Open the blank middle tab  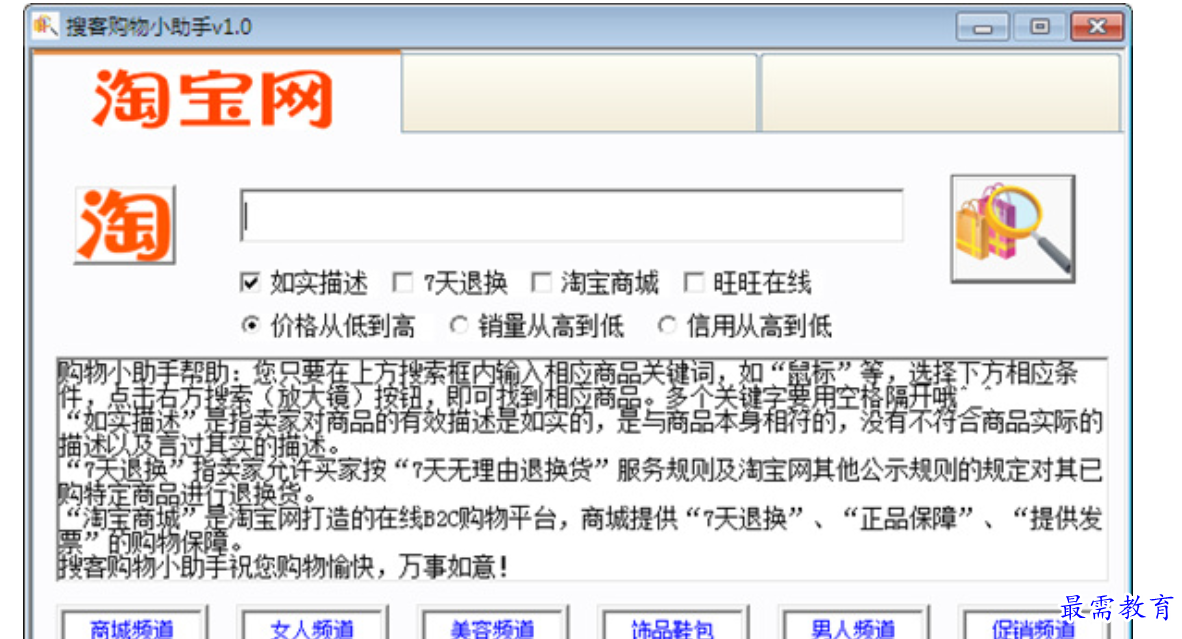579,92
